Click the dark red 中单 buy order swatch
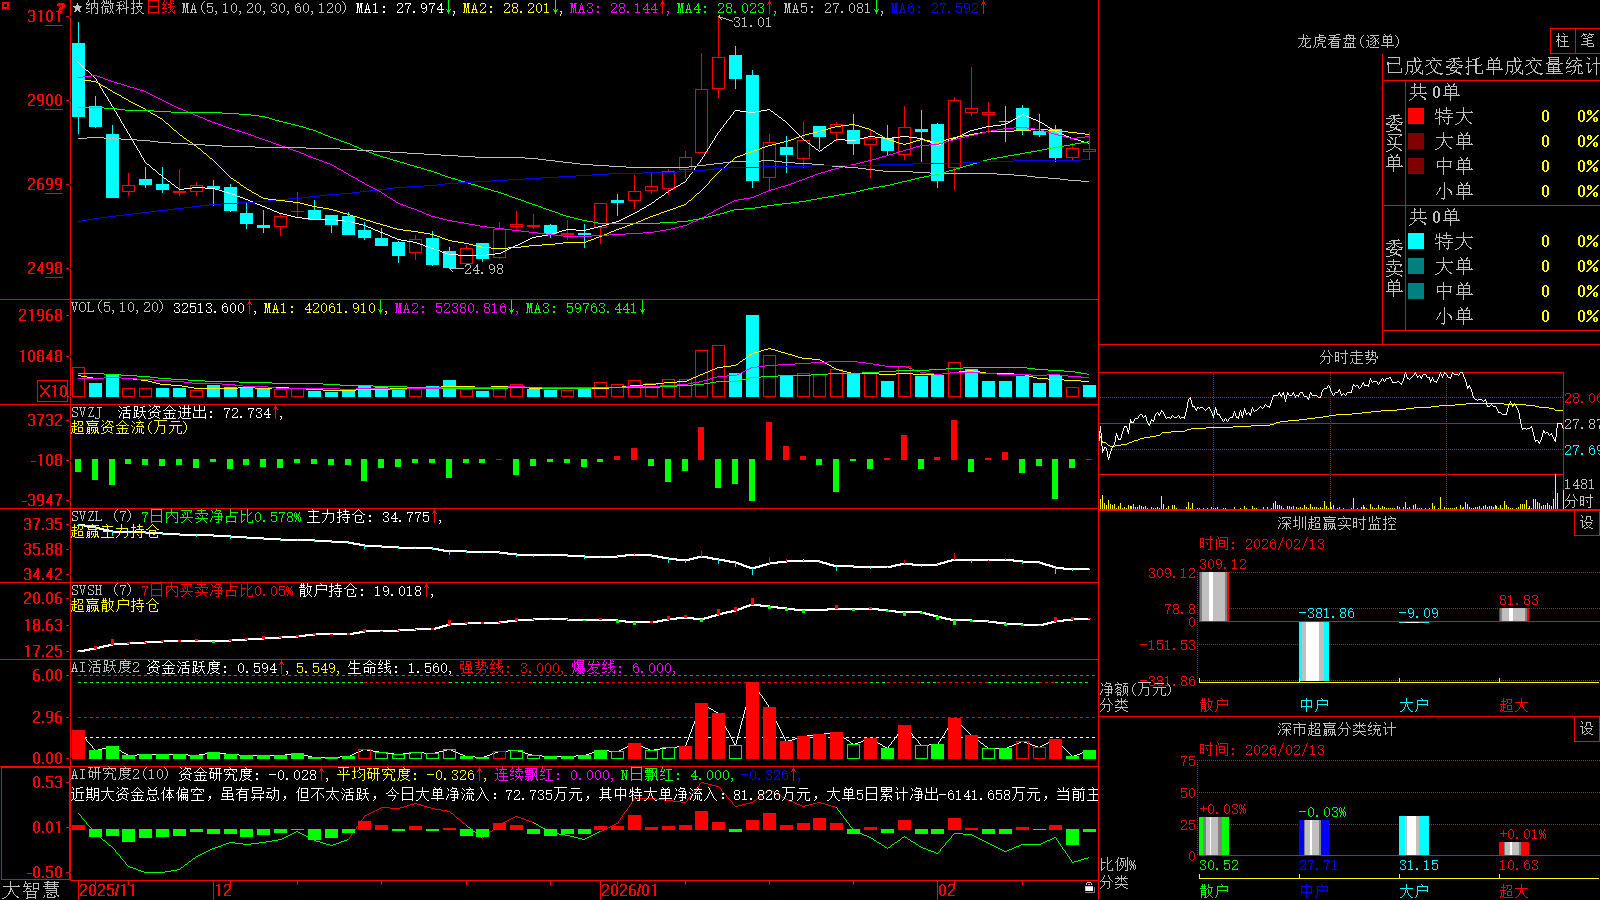Viewport: 1600px width, 900px height. pyautogui.click(x=1416, y=166)
